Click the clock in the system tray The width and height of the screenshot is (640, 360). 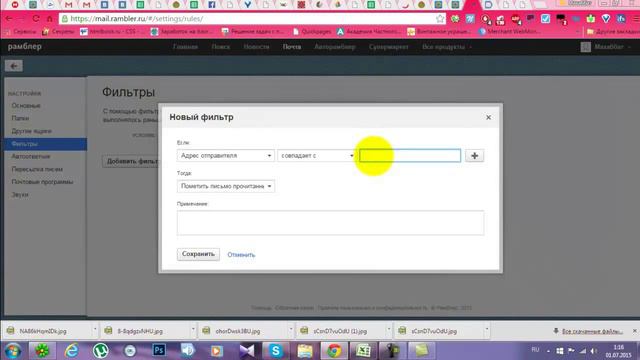(x=618, y=351)
